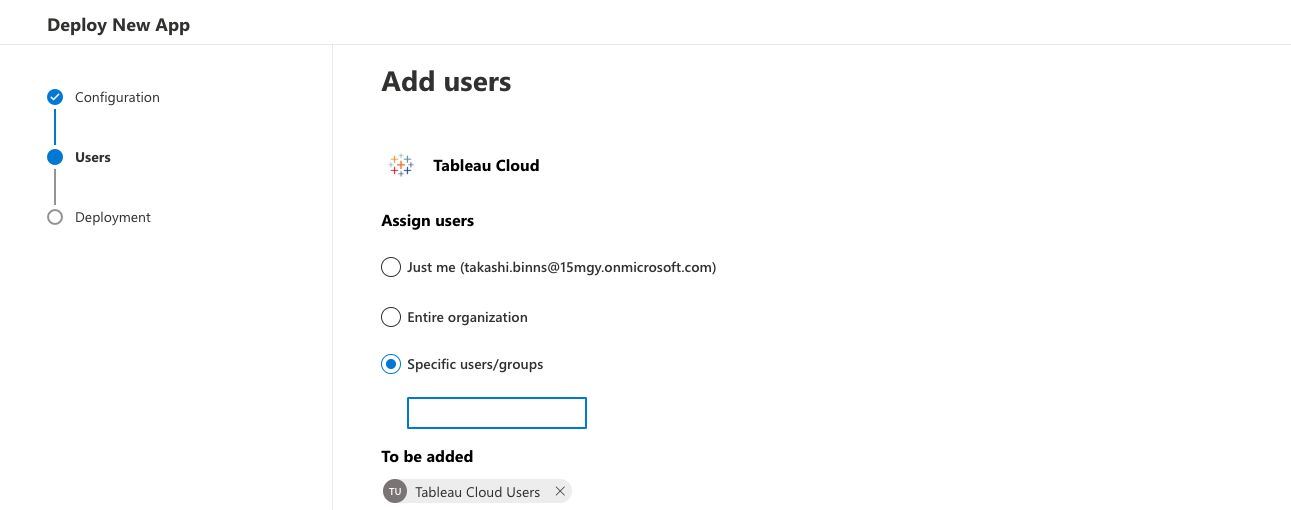Image resolution: width=1291 pixels, height=510 pixels.
Task: Open the Deployment step label
Action: pos(113,217)
